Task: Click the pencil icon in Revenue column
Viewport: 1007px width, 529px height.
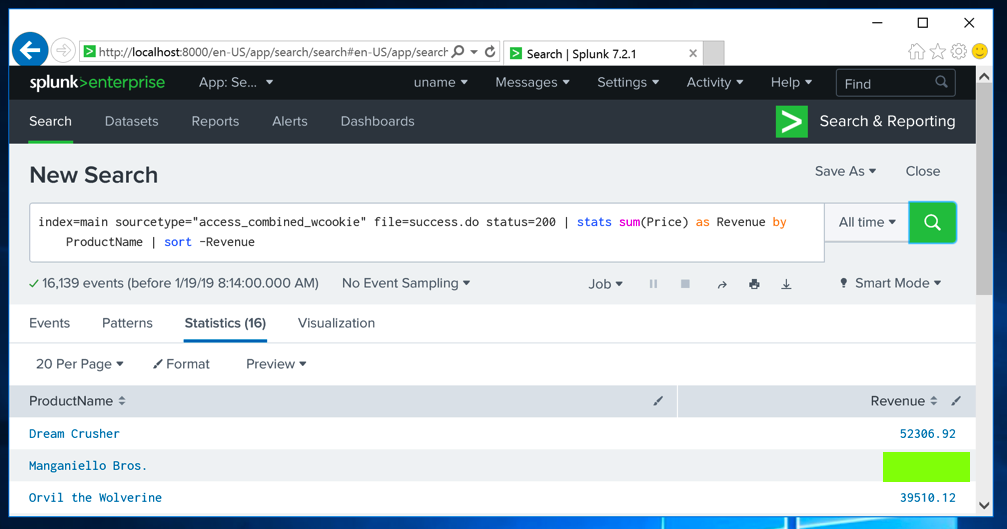Action: tap(956, 401)
